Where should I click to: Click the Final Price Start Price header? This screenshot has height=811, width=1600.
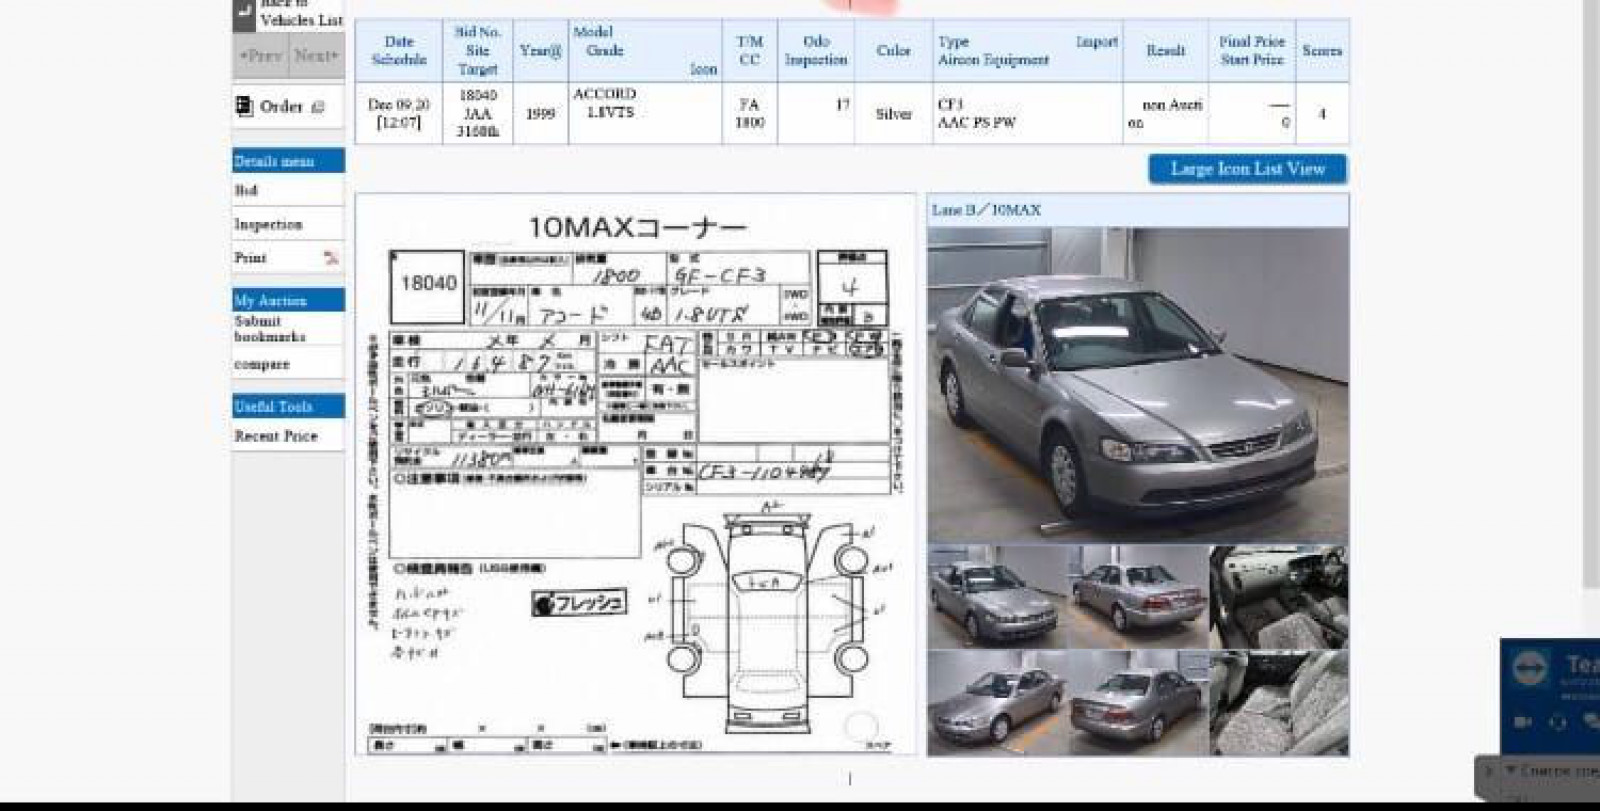pos(1251,51)
